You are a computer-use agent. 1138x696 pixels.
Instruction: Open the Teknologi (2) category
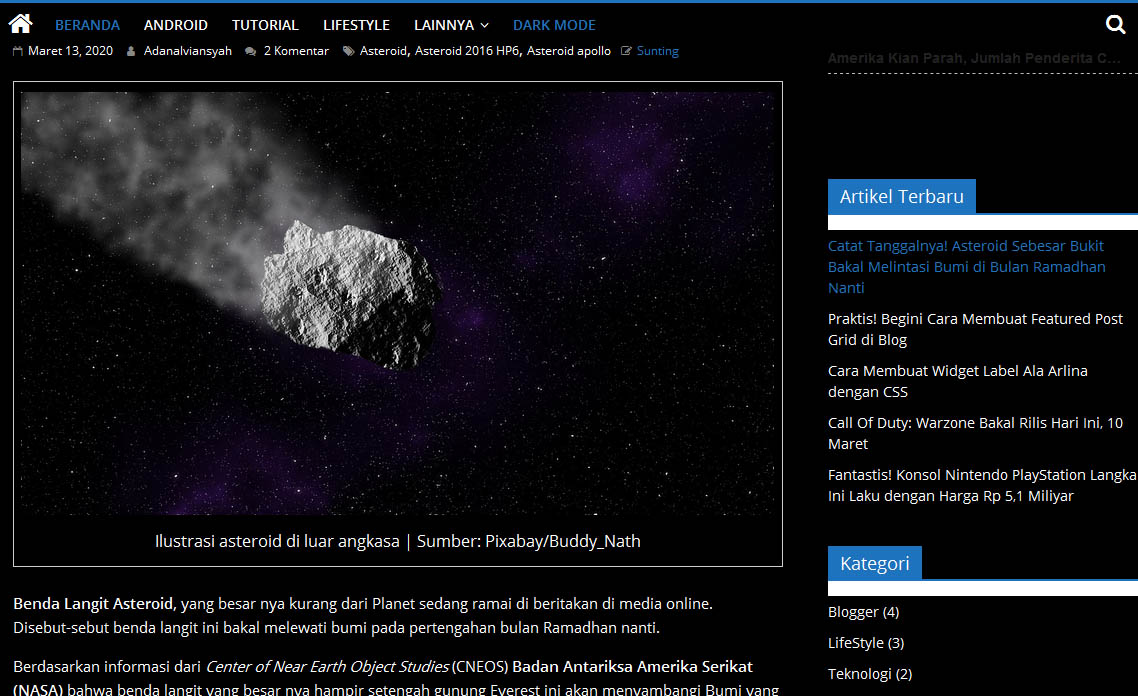click(870, 674)
